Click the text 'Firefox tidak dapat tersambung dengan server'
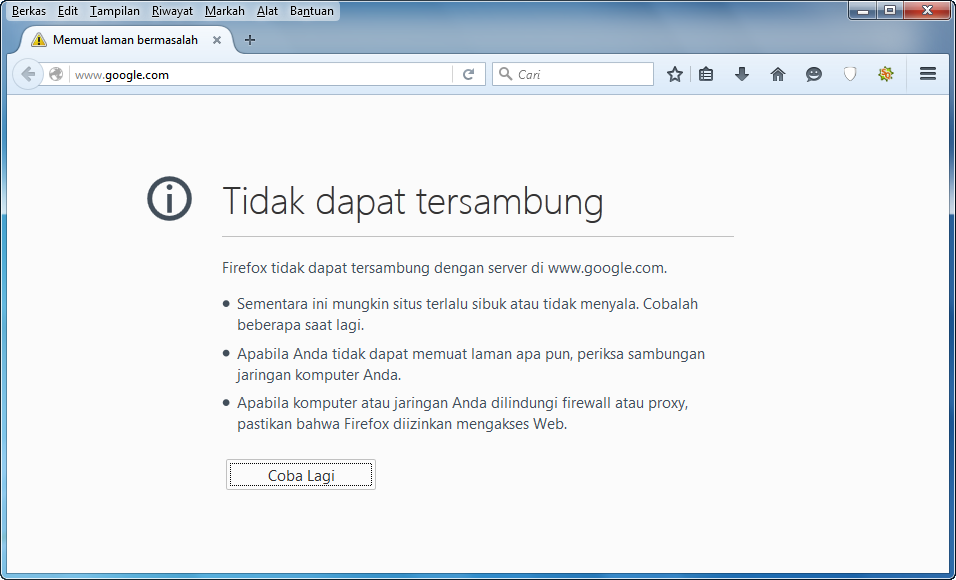The width and height of the screenshot is (956, 580). click(x=383, y=268)
